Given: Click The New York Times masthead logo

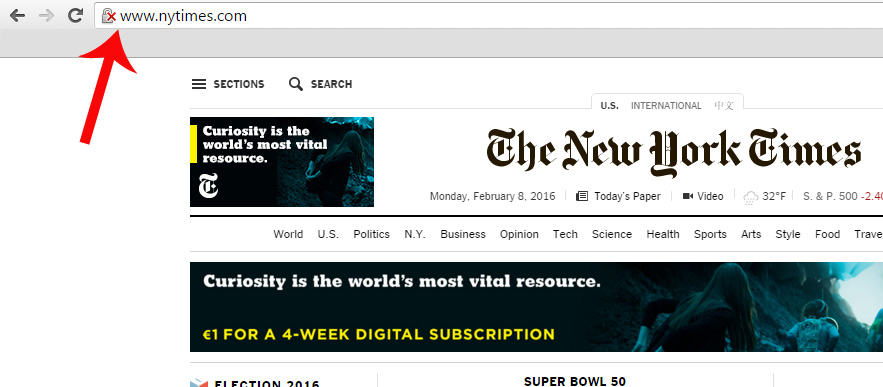Looking at the screenshot, I should (x=674, y=153).
